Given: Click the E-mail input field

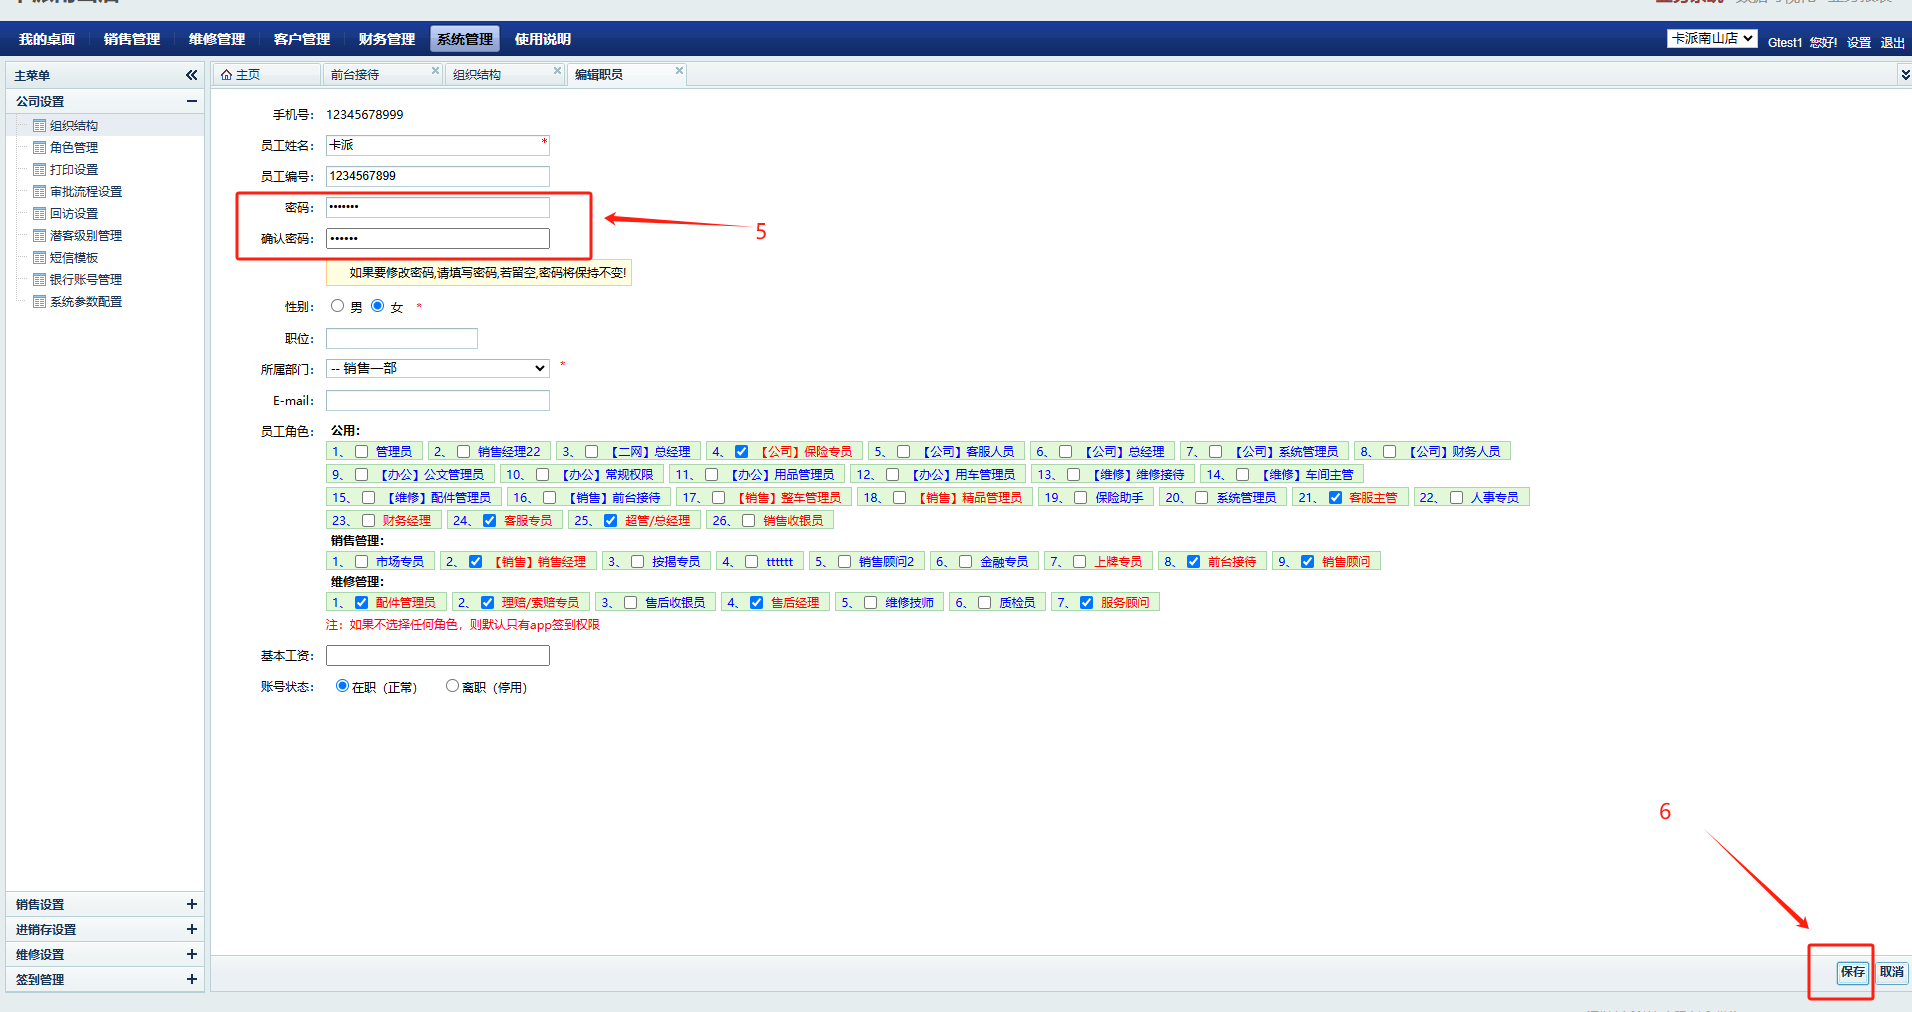Looking at the screenshot, I should click(437, 401).
